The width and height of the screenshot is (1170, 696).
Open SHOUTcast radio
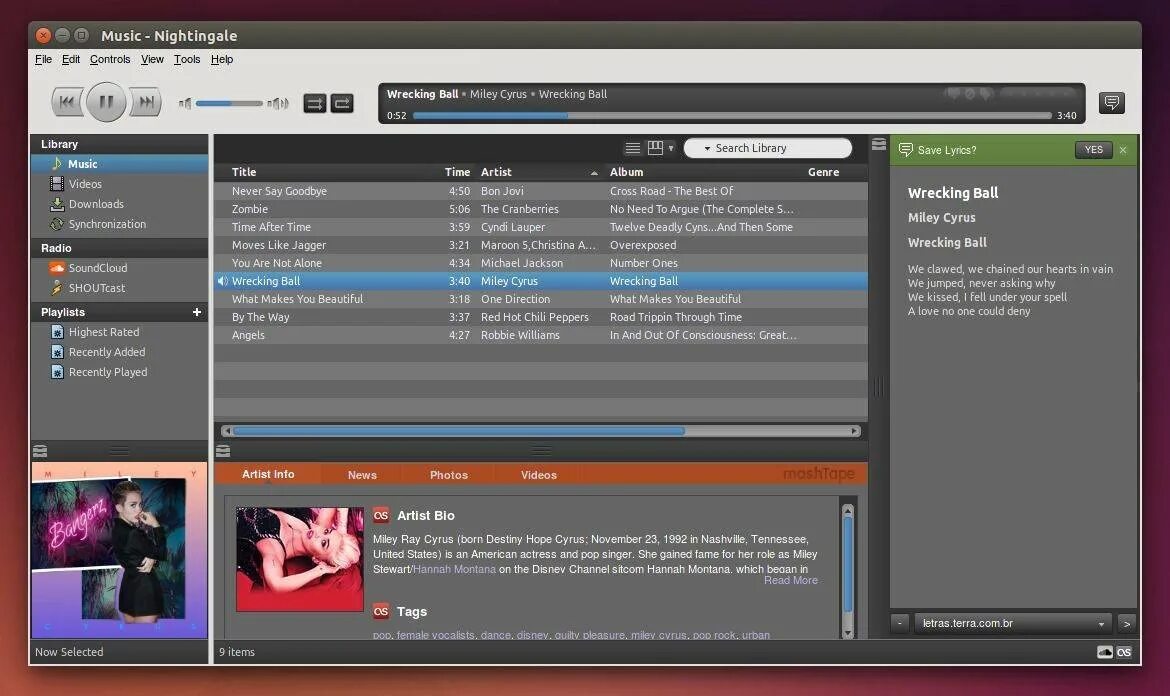(x=119, y=288)
